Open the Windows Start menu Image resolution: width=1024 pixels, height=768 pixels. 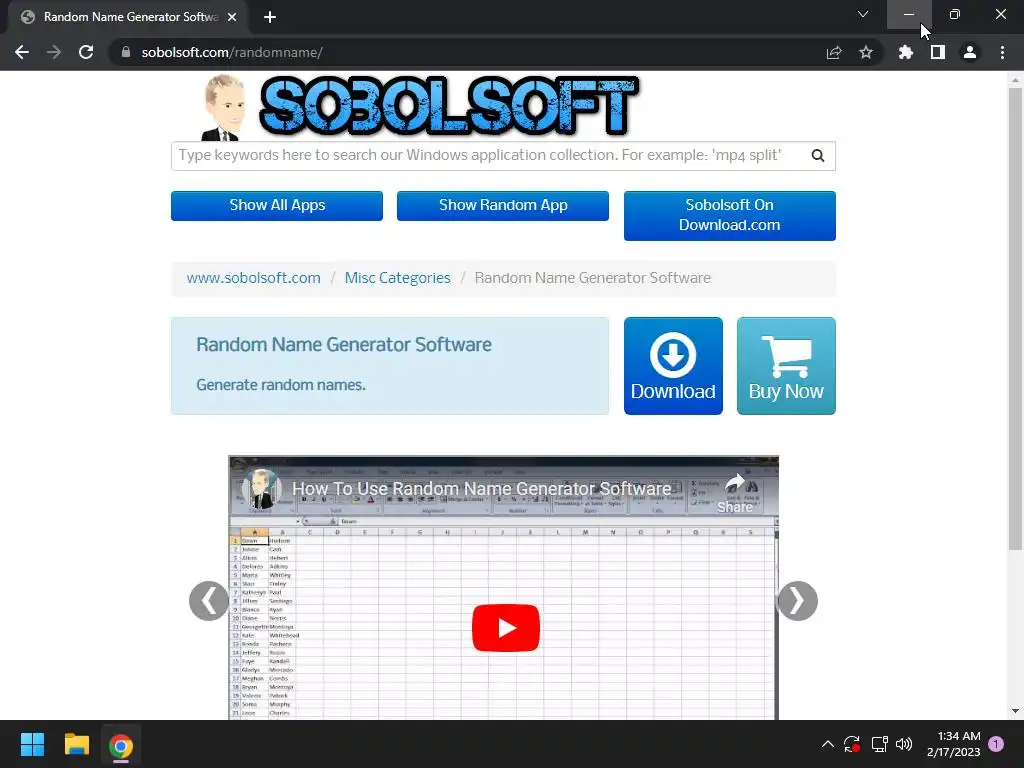(32, 744)
